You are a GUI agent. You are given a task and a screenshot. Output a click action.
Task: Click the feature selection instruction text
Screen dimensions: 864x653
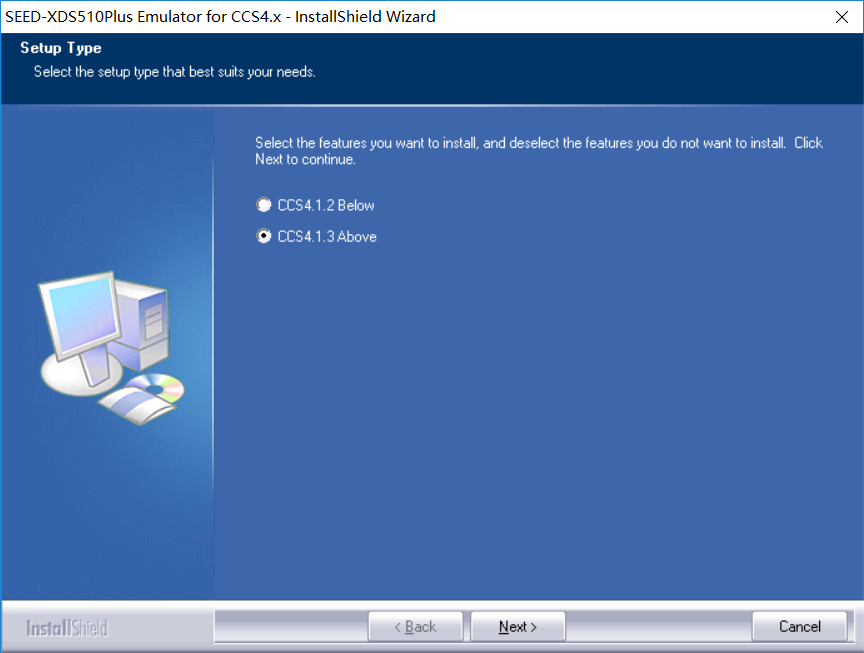click(x=537, y=149)
